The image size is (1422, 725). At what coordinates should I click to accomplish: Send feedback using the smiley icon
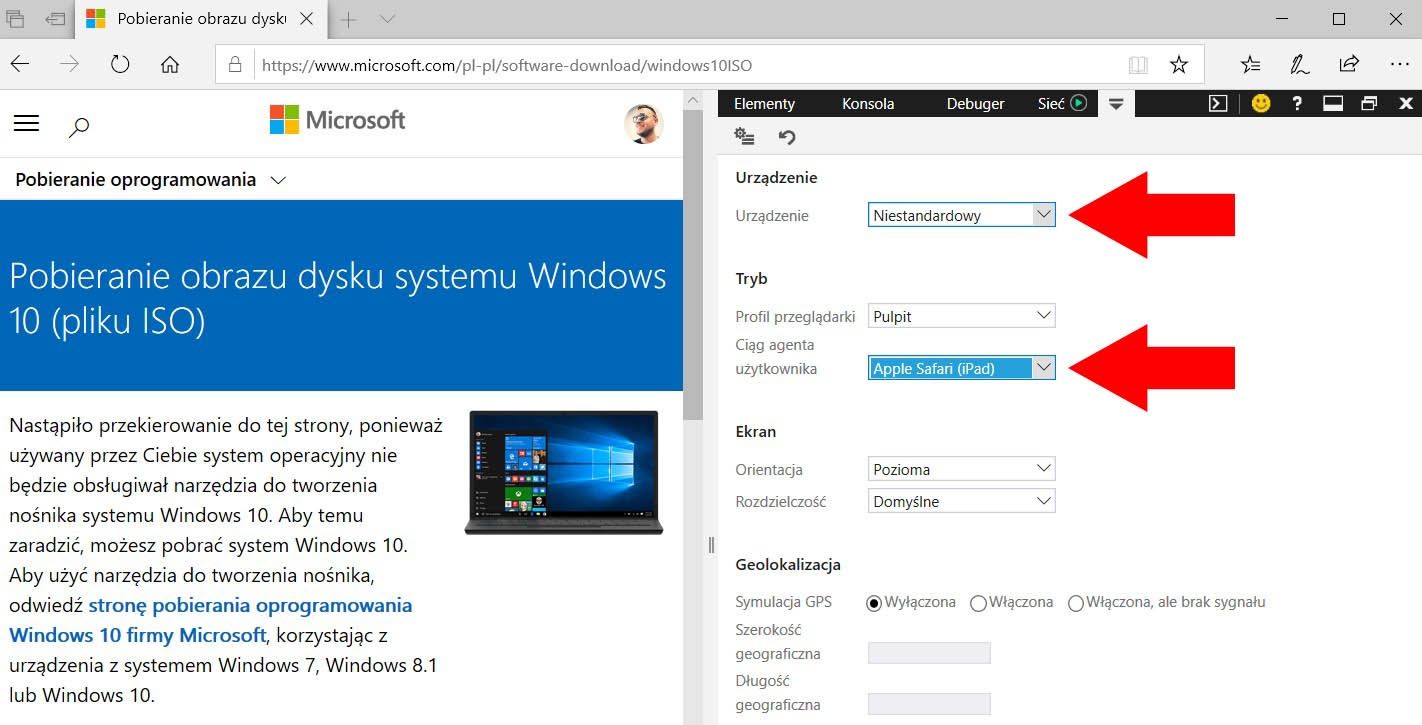pos(1261,103)
